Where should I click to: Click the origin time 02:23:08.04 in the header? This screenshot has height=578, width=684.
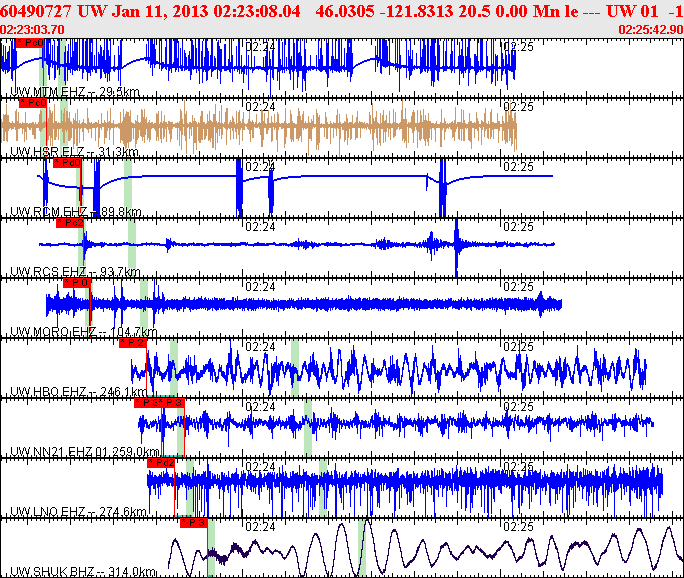(x=257, y=11)
